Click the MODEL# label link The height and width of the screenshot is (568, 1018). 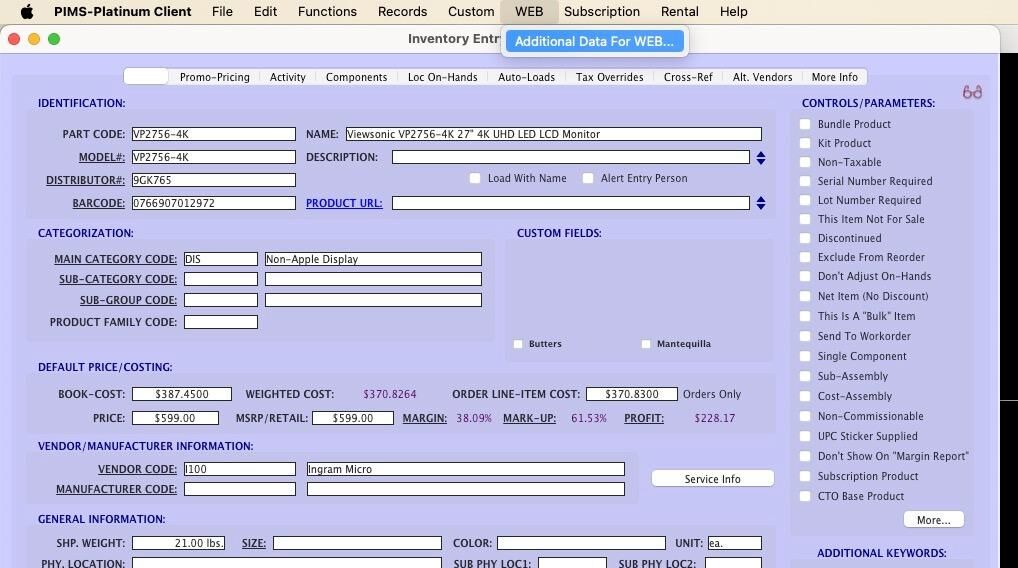click(x=102, y=157)
